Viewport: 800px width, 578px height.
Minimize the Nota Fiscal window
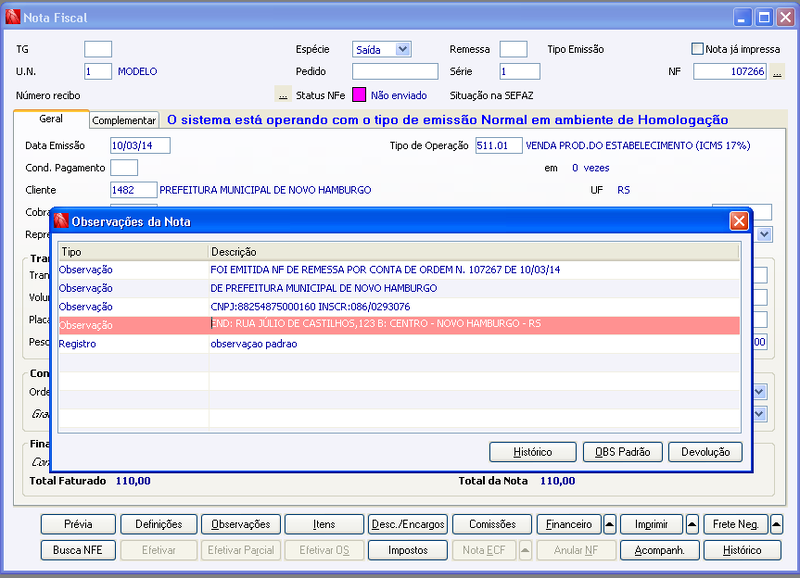coord(742,18)
